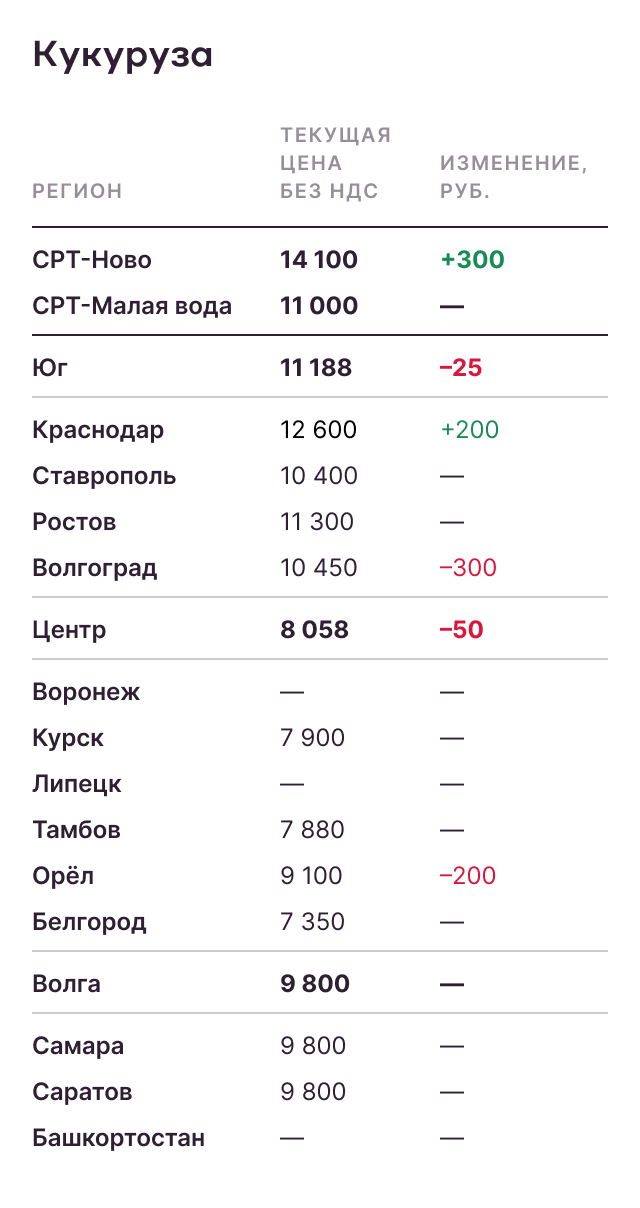Click the Волга group row label
Screen dimensions: 640x1208
(x=66, y=984)
